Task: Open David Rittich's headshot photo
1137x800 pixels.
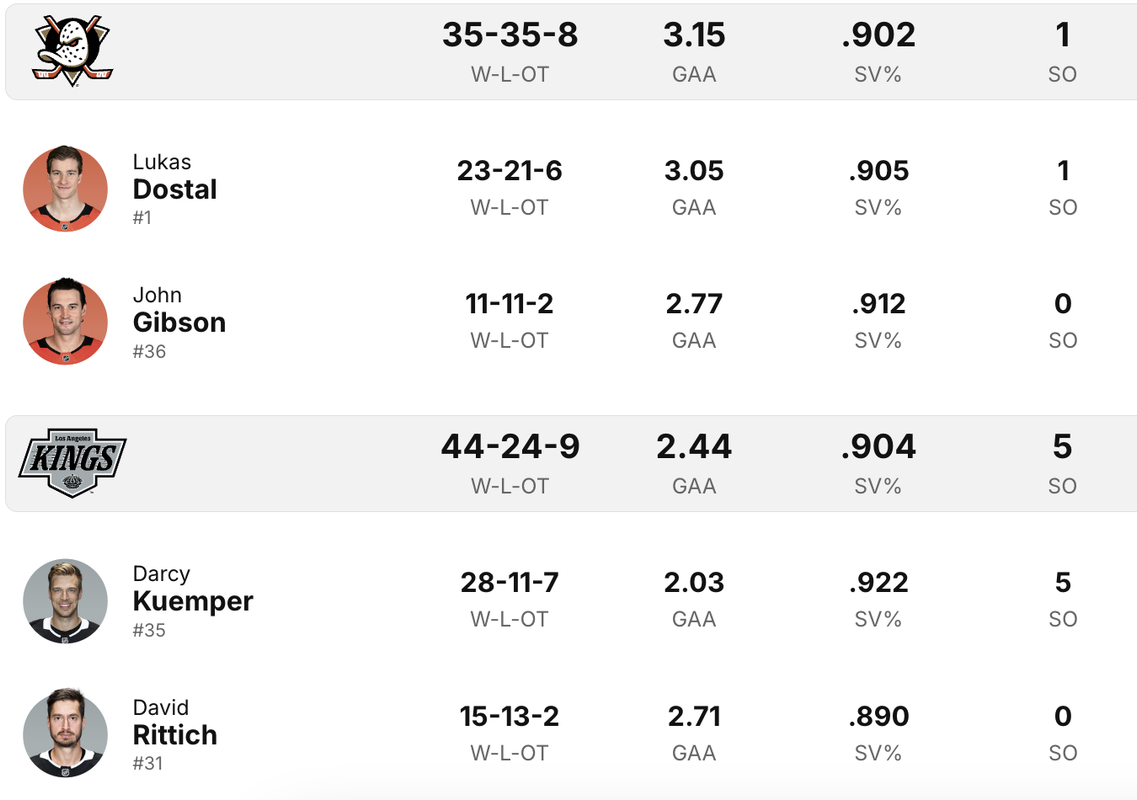Action: pos(65,734)
